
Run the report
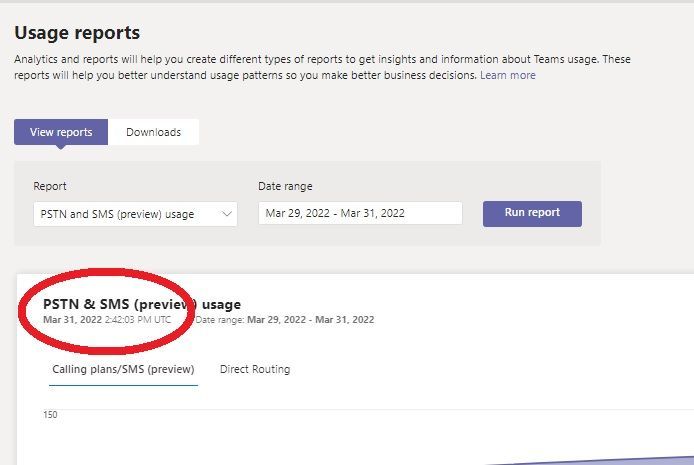532,214
